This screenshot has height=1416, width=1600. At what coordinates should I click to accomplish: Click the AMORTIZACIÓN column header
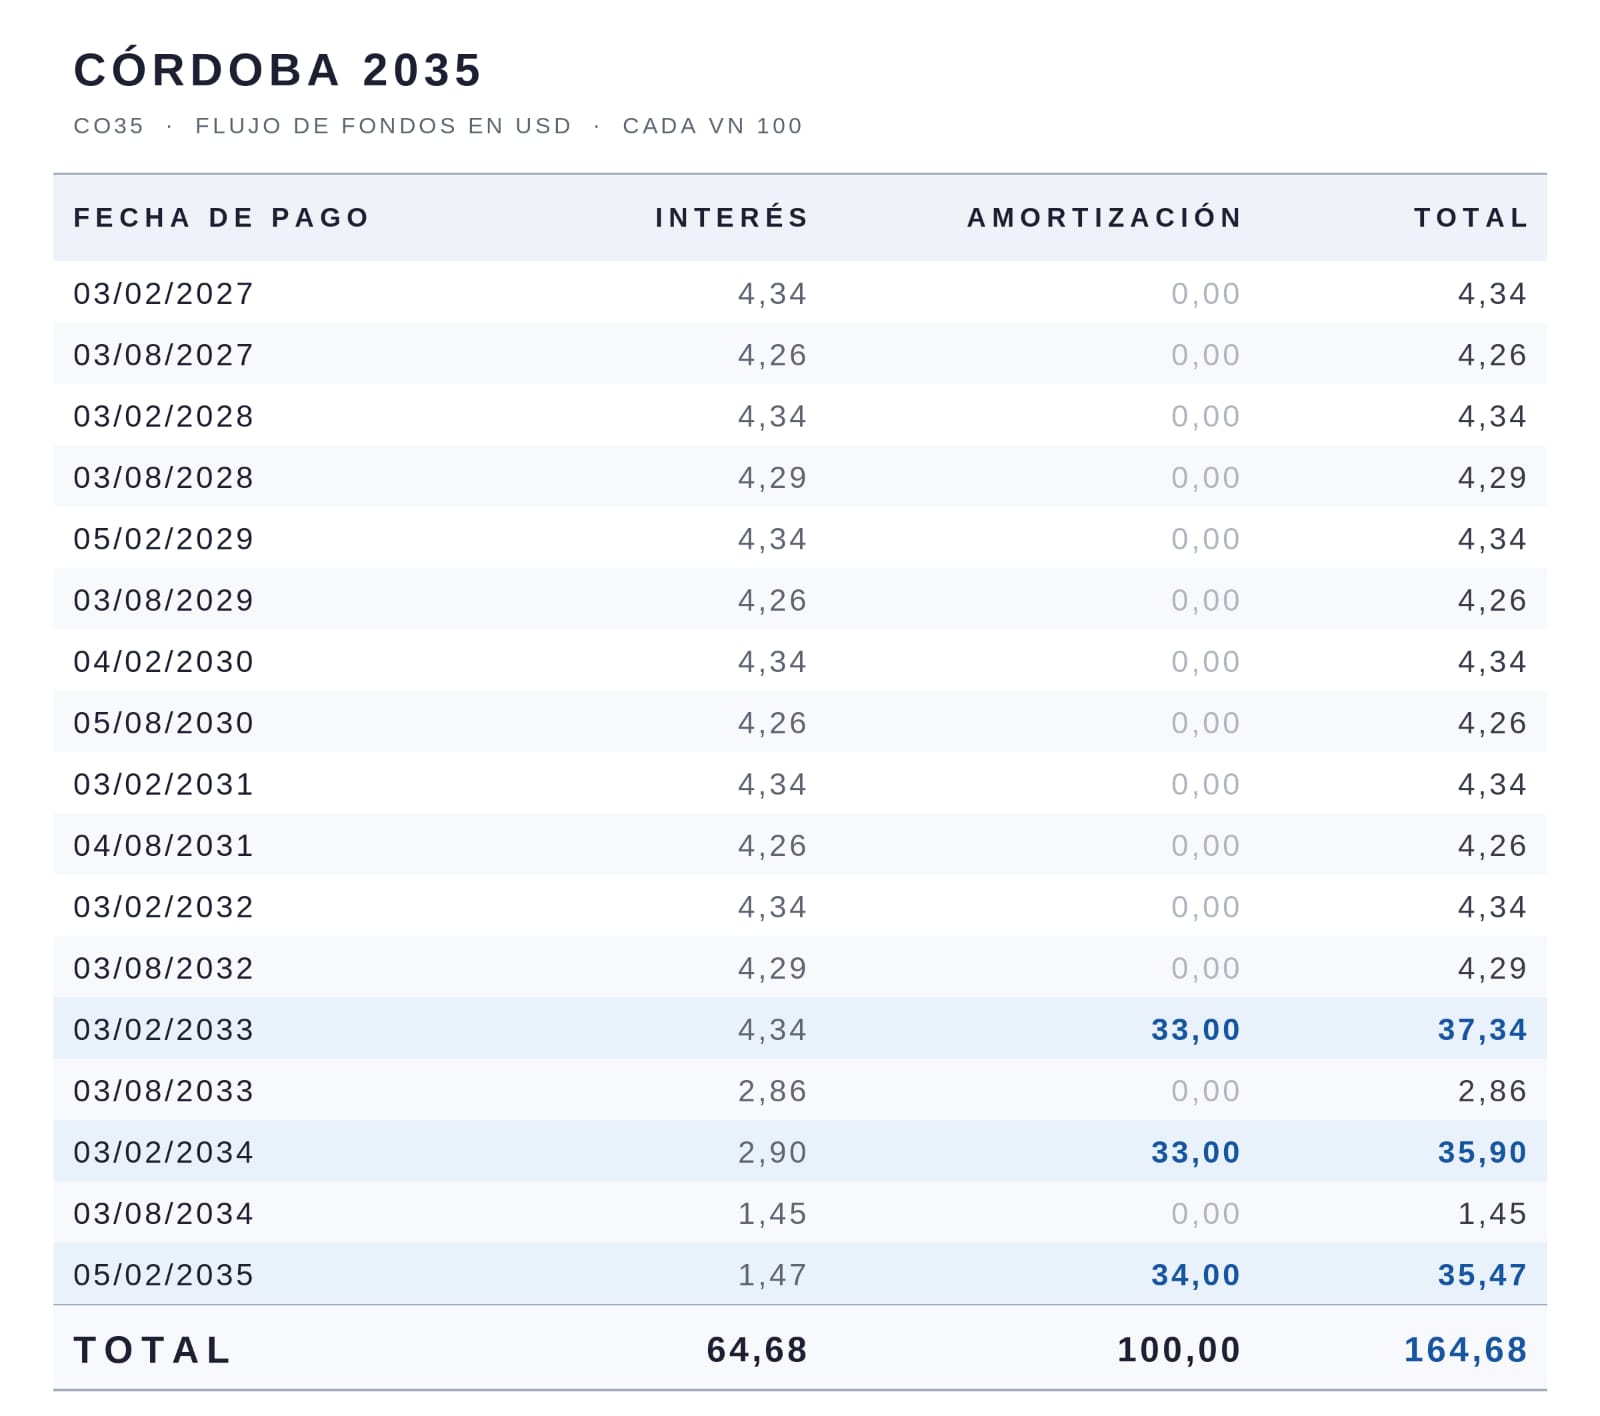pyautogui.click(x=1104, y=217)
